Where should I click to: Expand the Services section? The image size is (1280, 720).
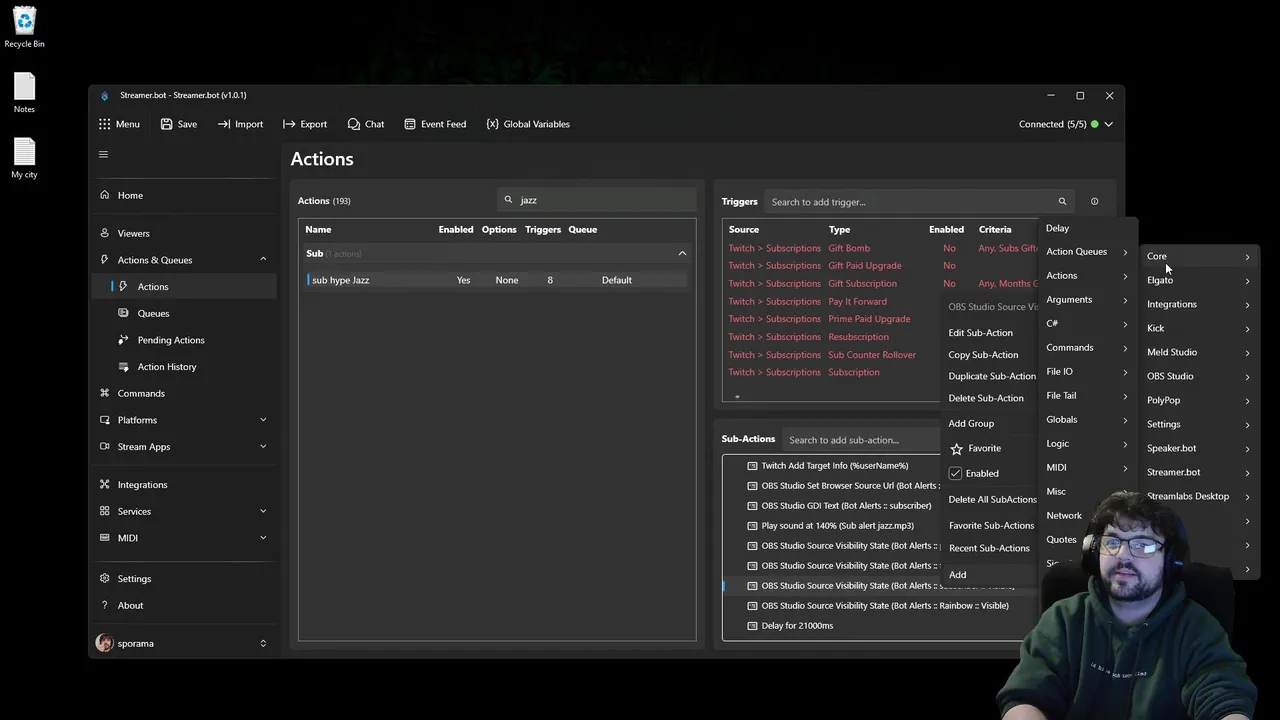click(x=263, y=511)
